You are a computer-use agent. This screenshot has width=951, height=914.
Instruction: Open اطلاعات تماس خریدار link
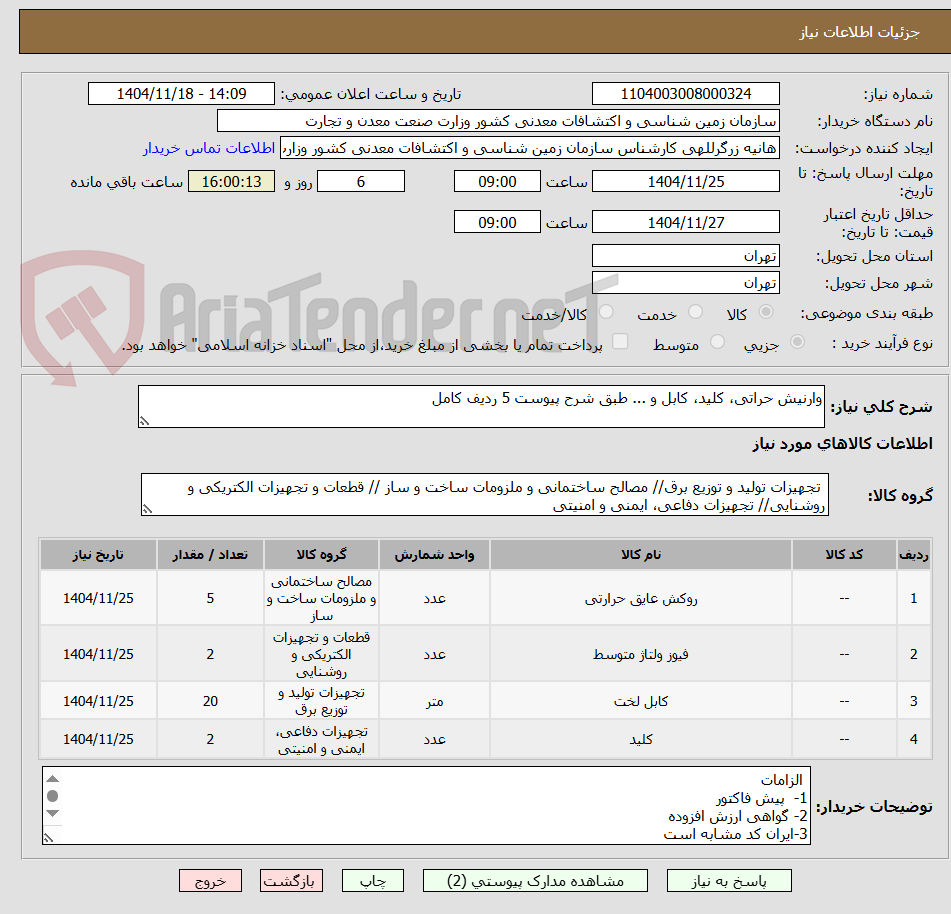tap(209, 148)
